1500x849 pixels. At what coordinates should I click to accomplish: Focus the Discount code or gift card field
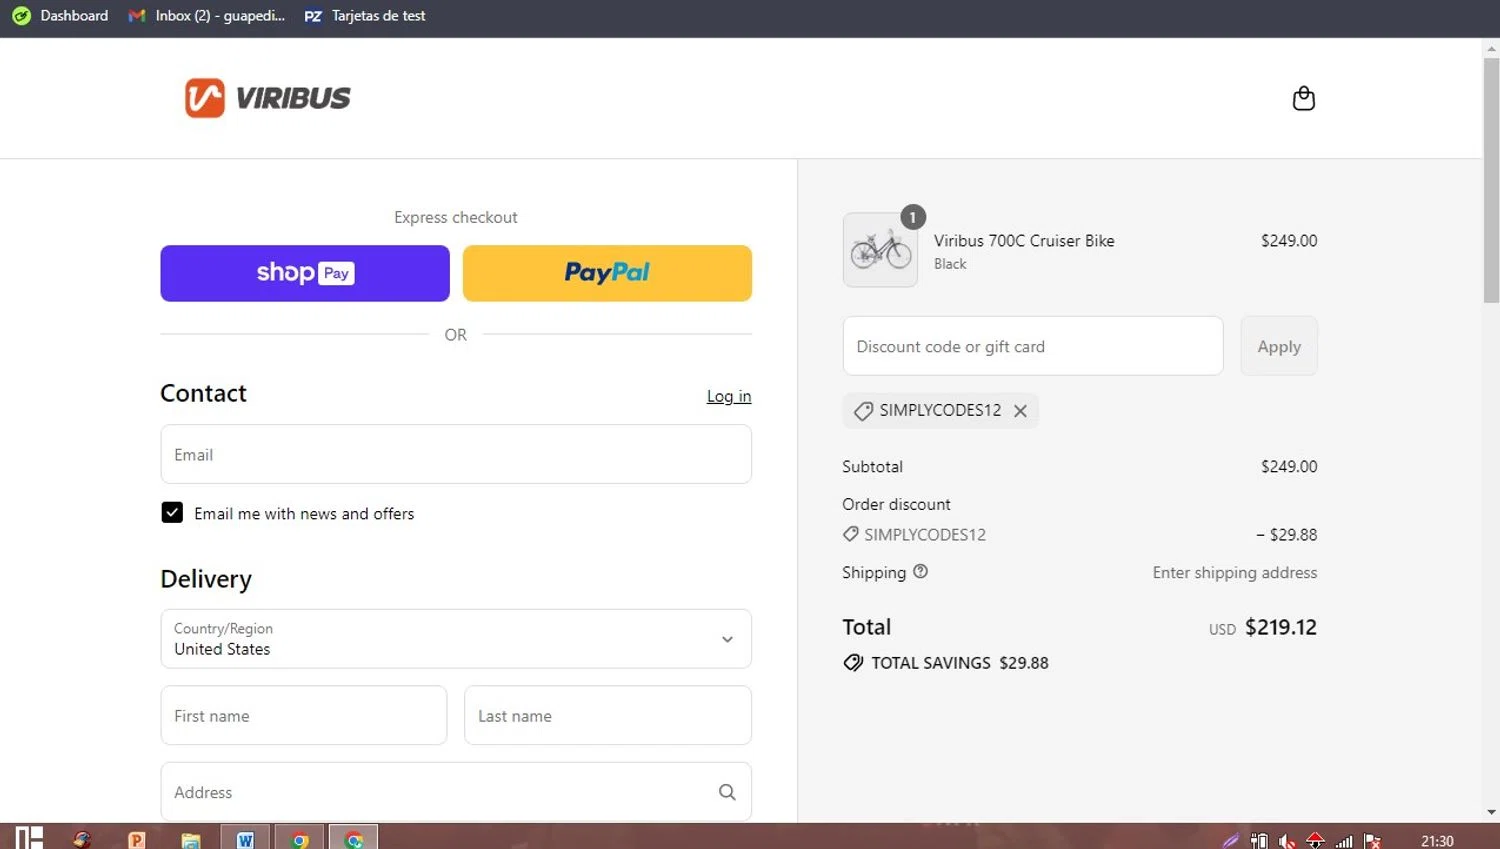1033,346
